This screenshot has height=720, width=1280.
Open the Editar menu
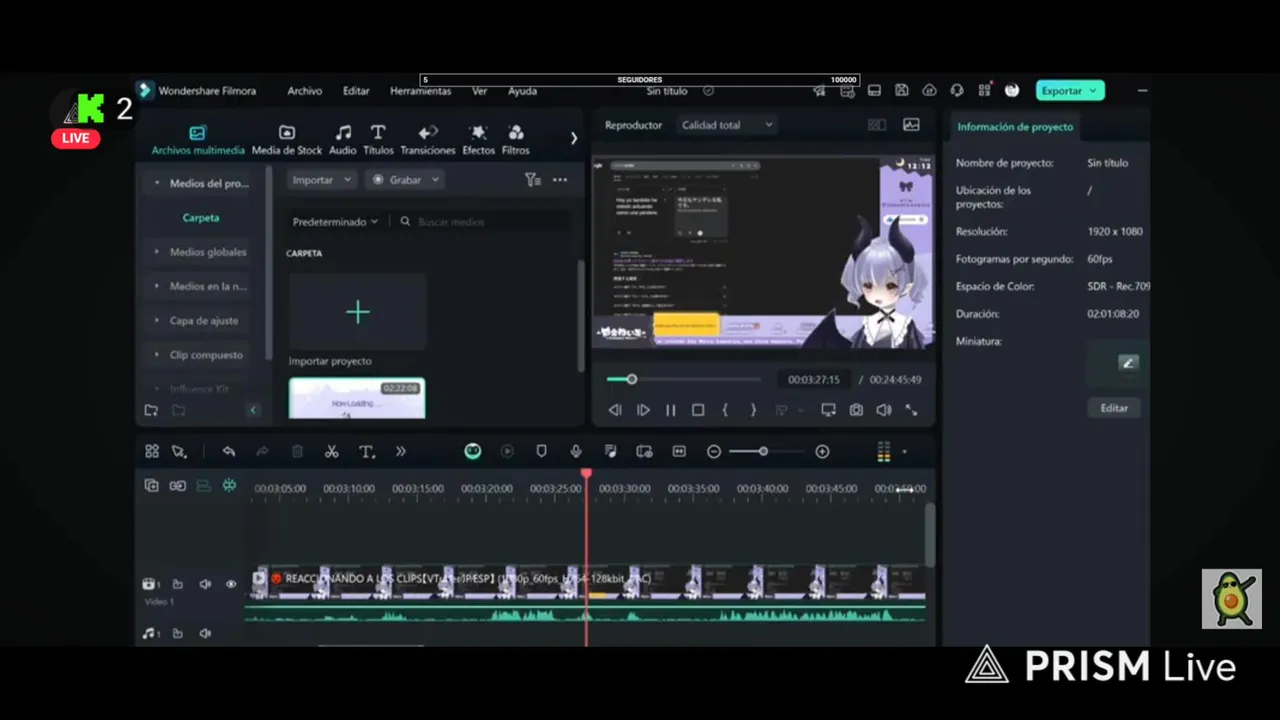tap(356, 91)
